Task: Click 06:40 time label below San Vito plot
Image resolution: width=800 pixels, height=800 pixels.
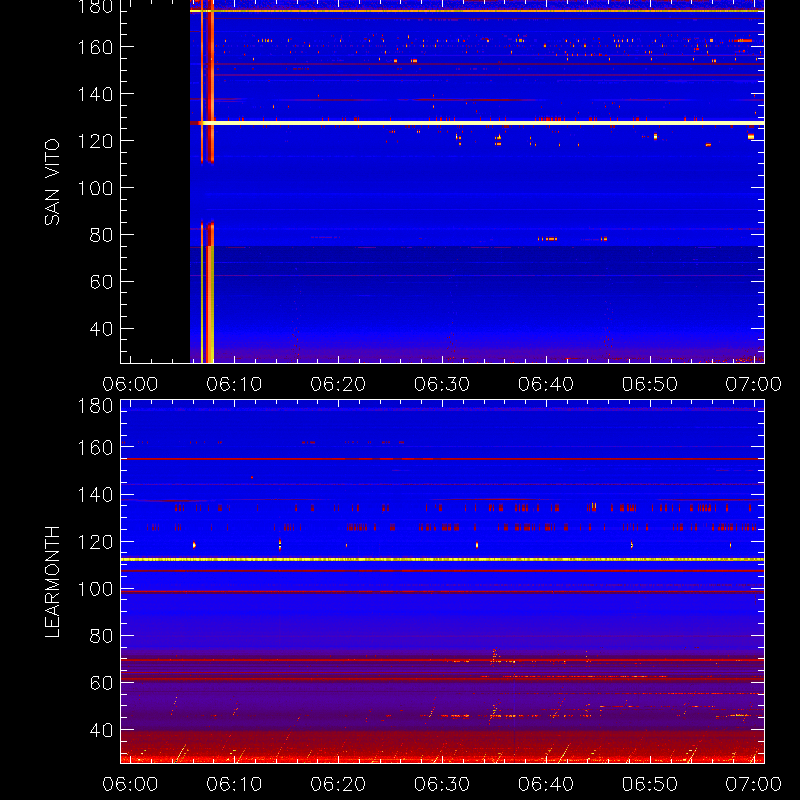Action: [x=546, y=384]
